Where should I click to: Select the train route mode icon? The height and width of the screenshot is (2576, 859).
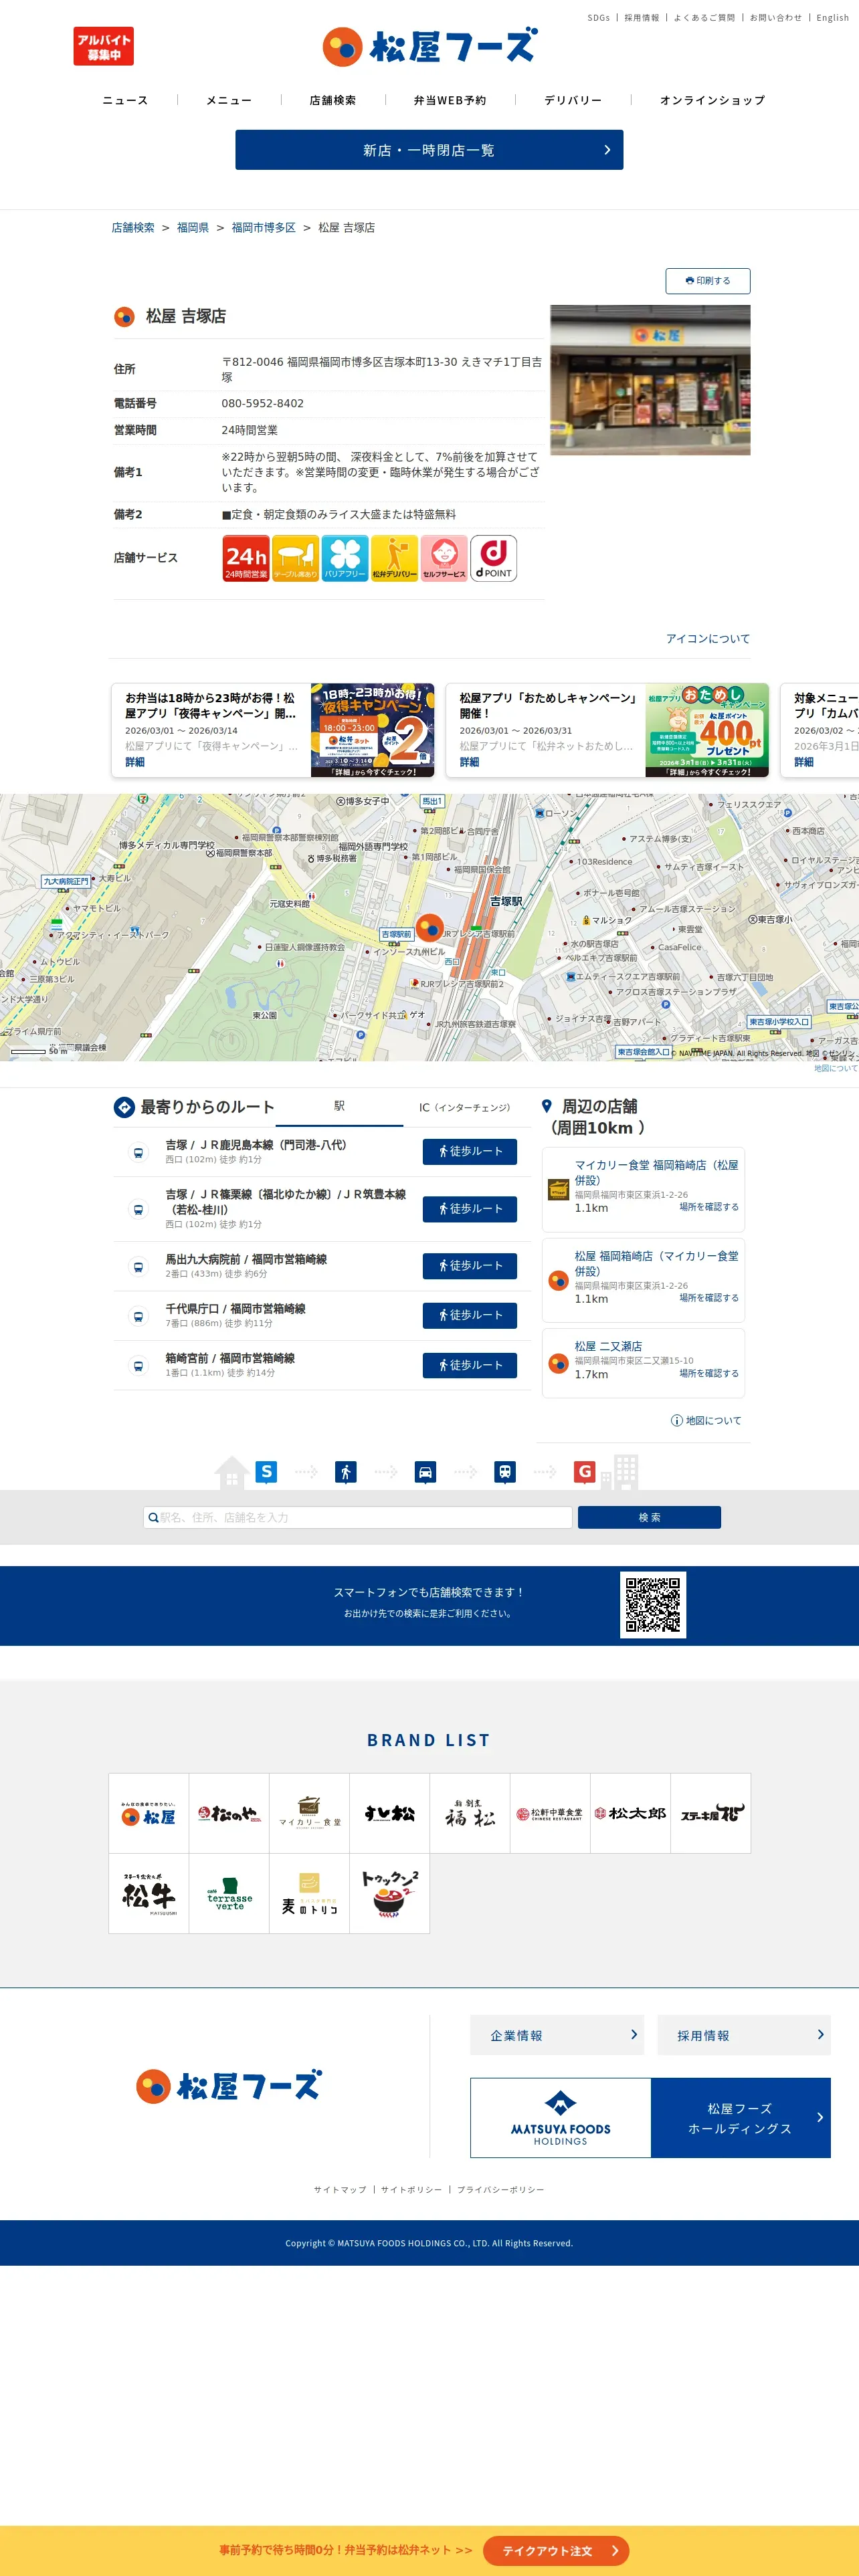(x=505, y=1471)
